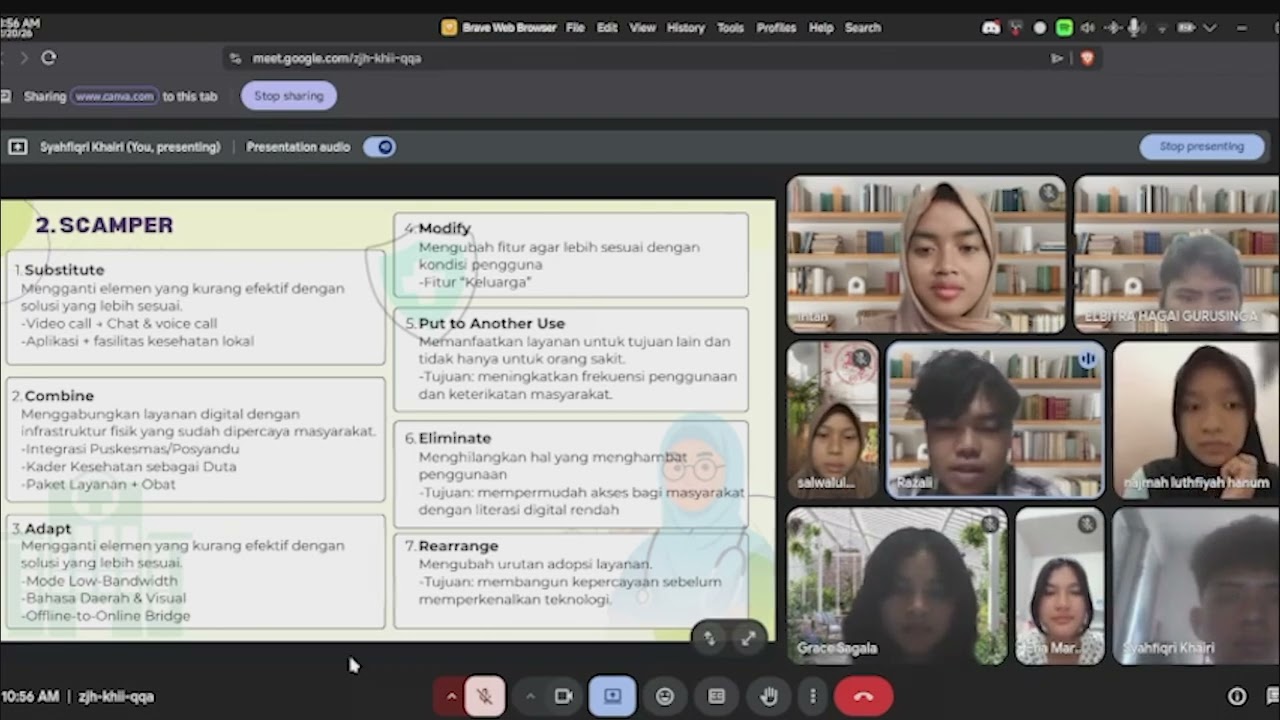The height and width of the screenshot is (720, 1280).
Task: Select salwalul participant video tile
Action: tap(832, 420)
